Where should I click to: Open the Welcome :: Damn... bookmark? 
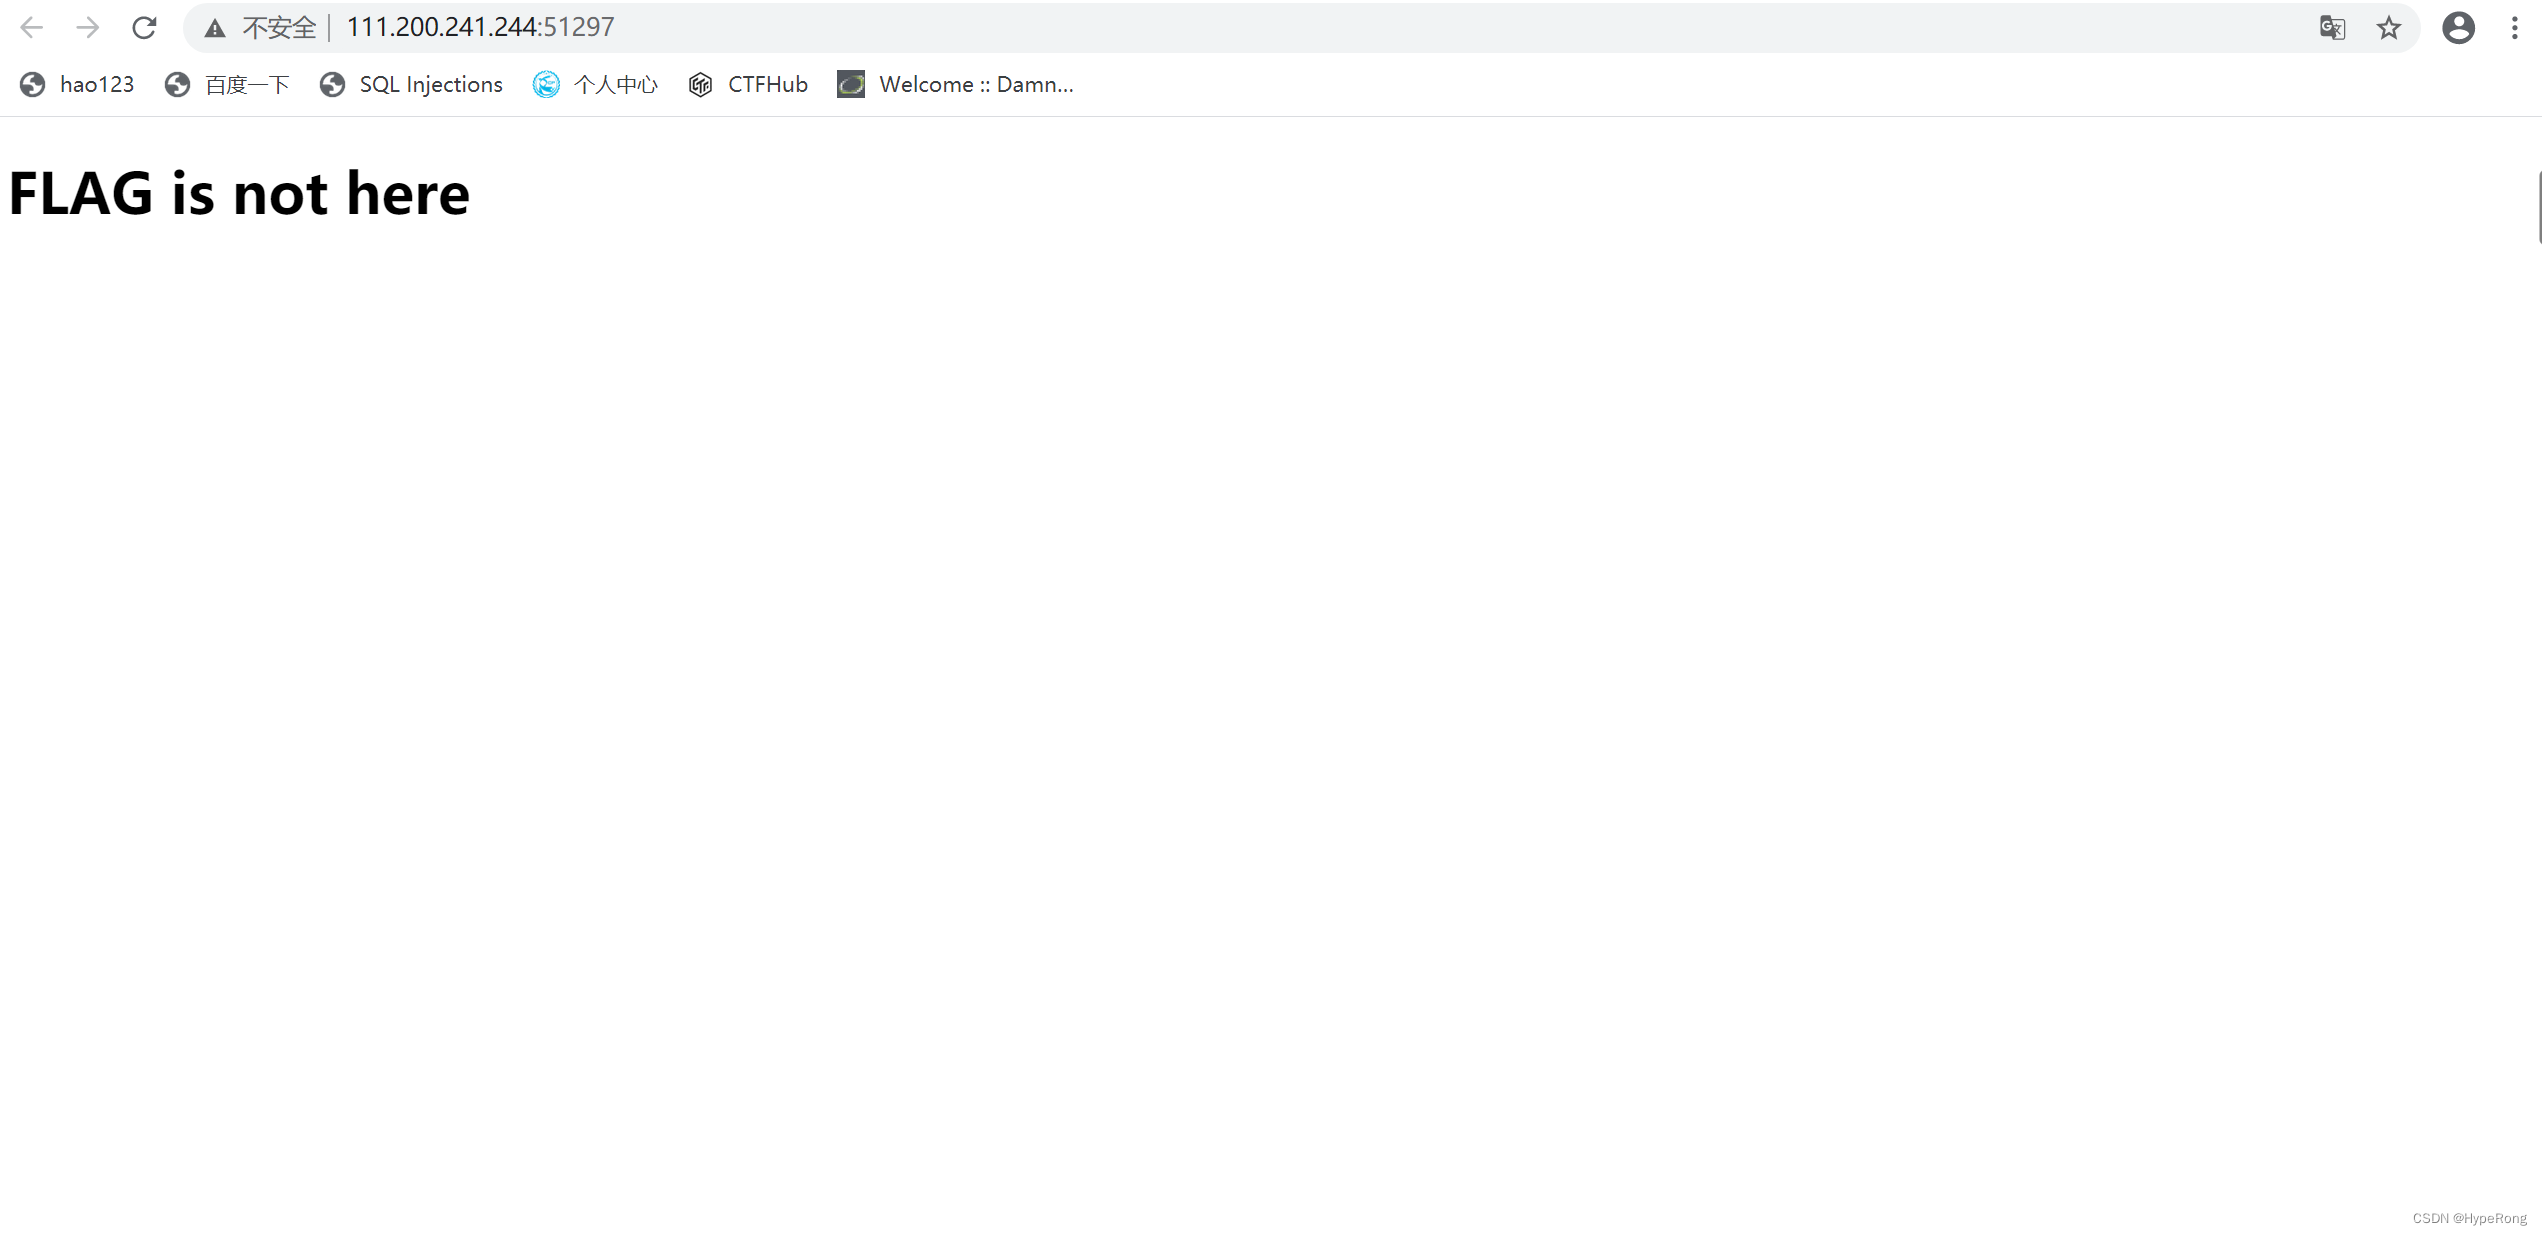point(956,85)
